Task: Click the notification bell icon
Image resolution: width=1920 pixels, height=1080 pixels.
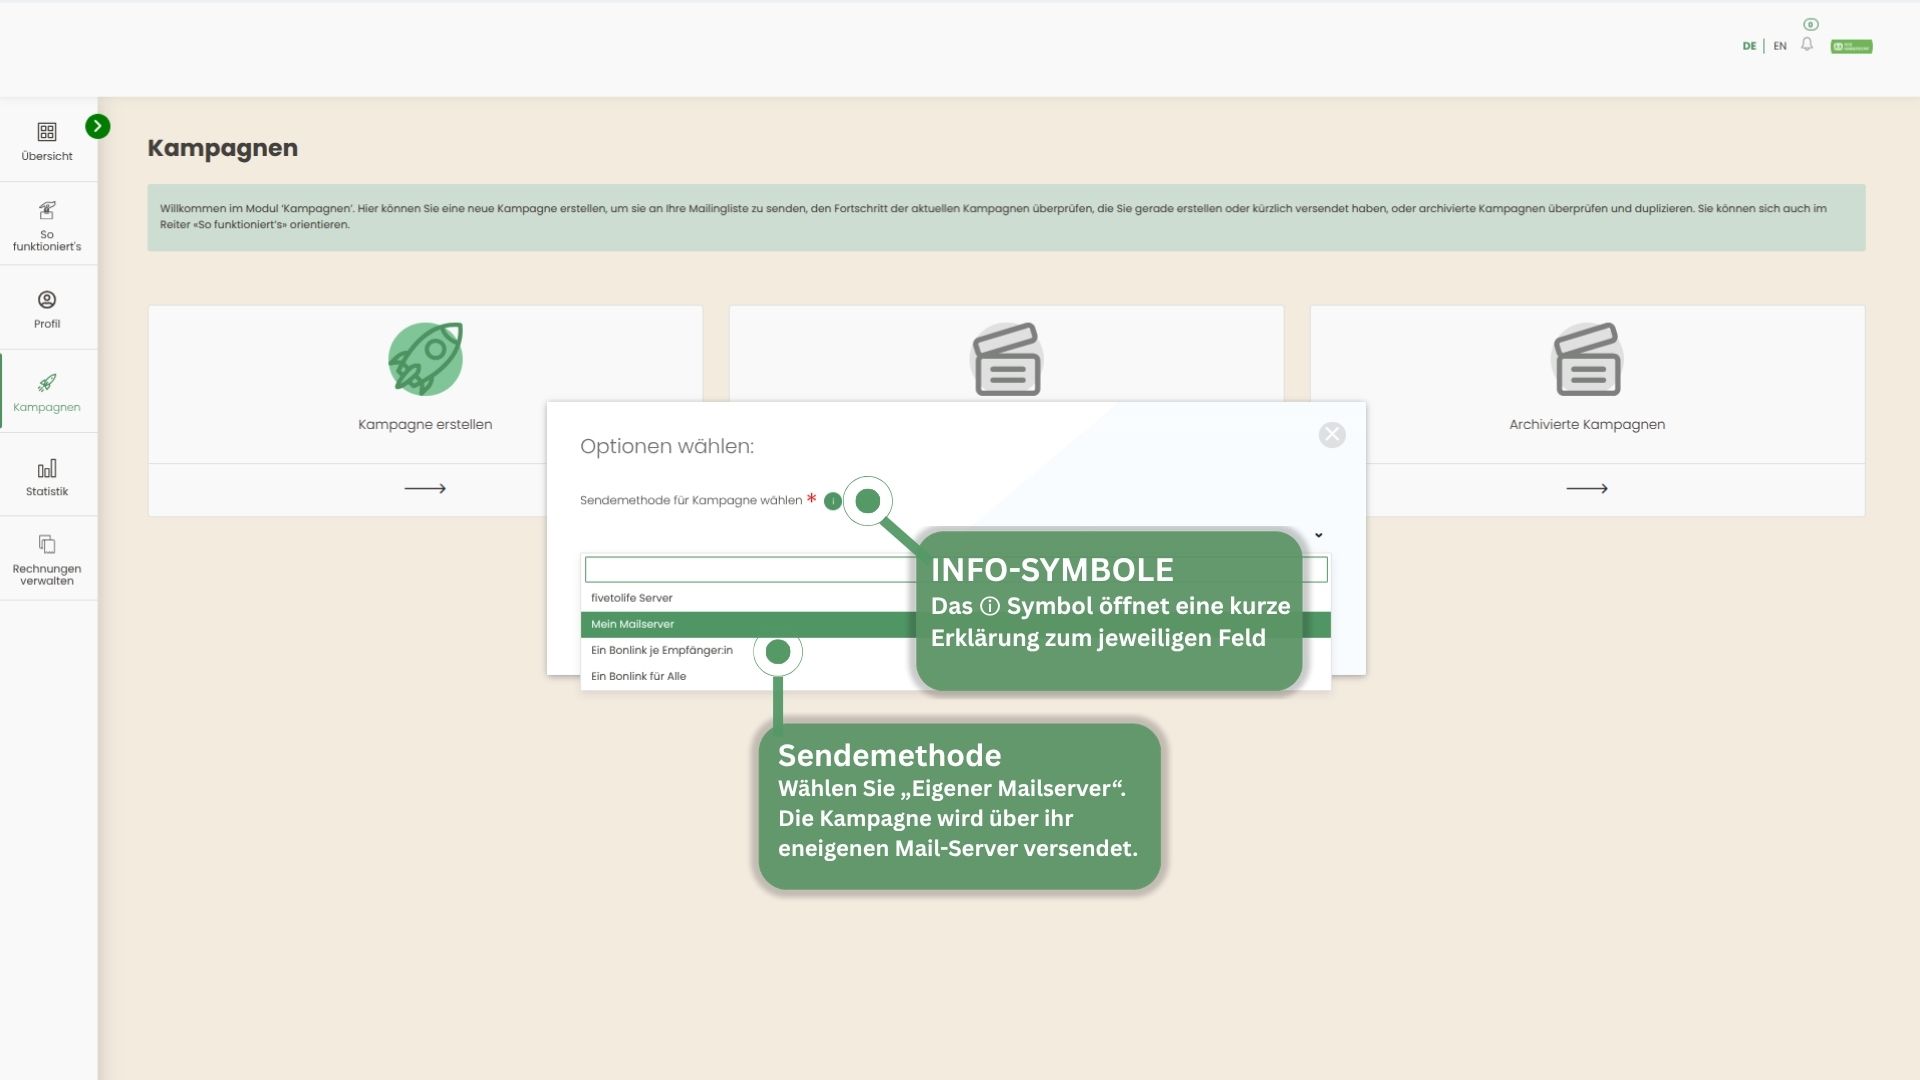Action: [x=1807, y=45]
